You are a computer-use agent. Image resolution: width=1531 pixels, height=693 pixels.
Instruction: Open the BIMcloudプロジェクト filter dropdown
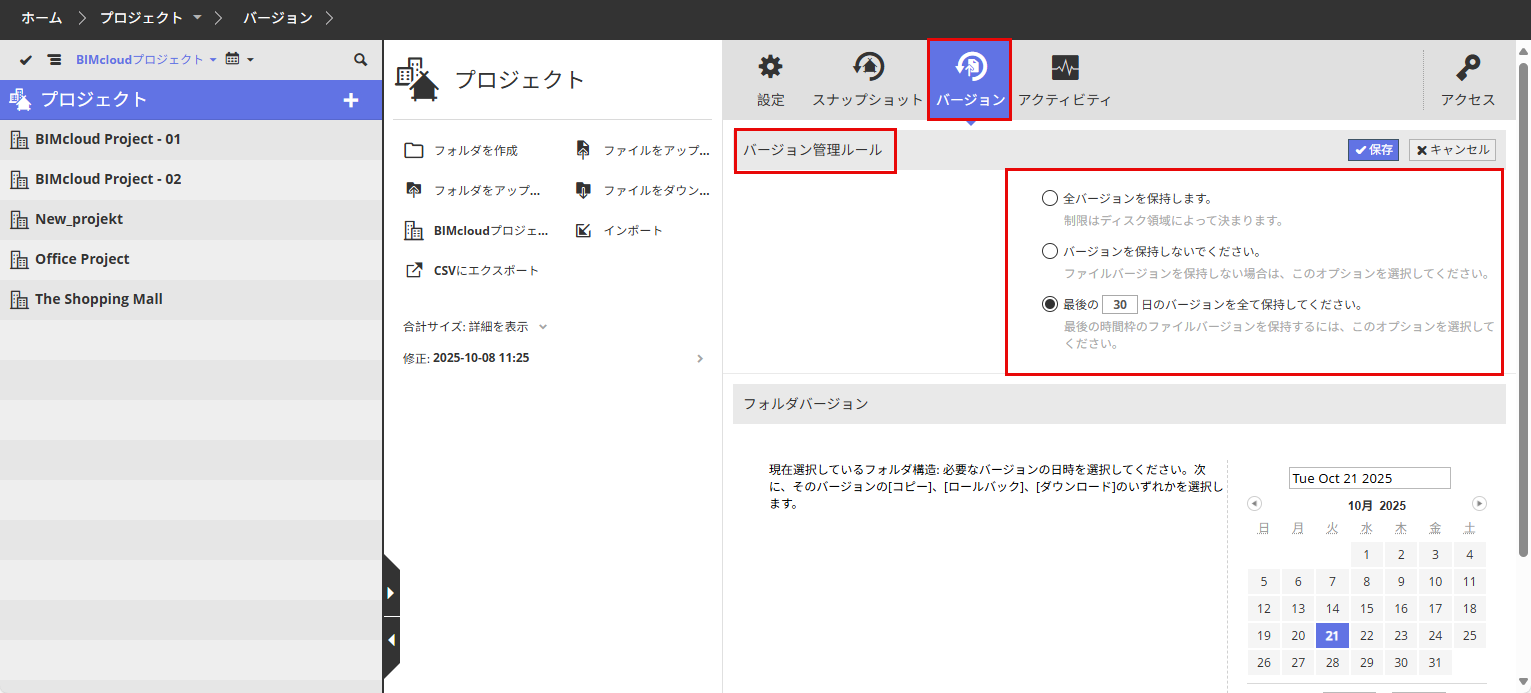click(x=146, y=60)
